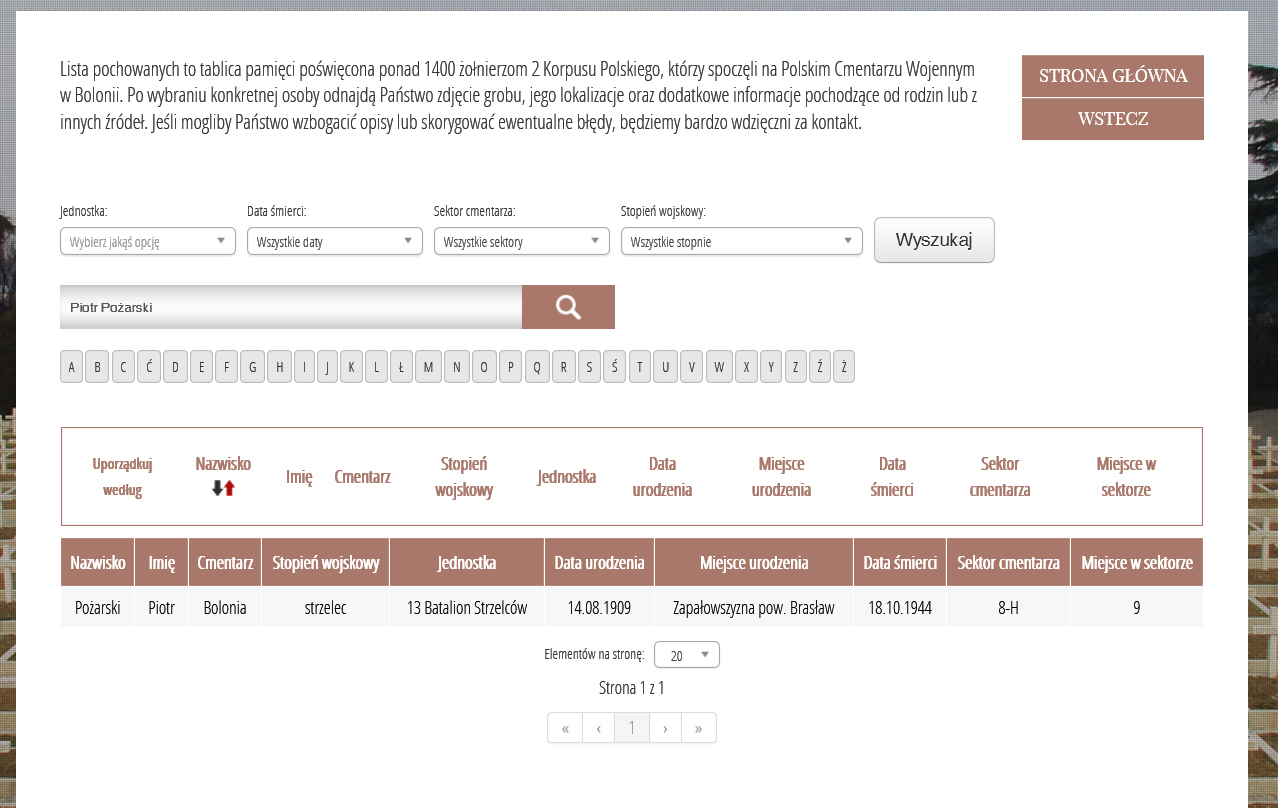The height and width of the screenshot is (808, 1278).
Task: Change the Elementów na stronę count
Action: click(x=686, y=655)
